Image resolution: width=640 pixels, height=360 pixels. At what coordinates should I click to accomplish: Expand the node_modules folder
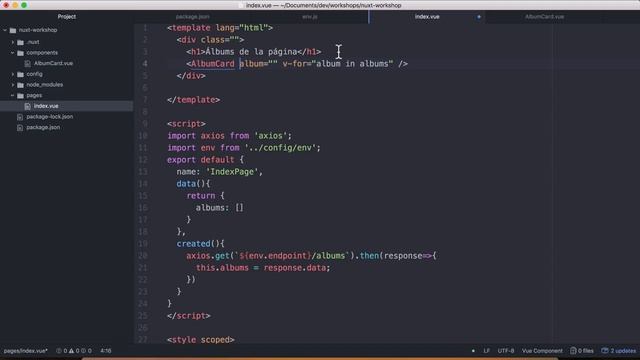(13, 85)
